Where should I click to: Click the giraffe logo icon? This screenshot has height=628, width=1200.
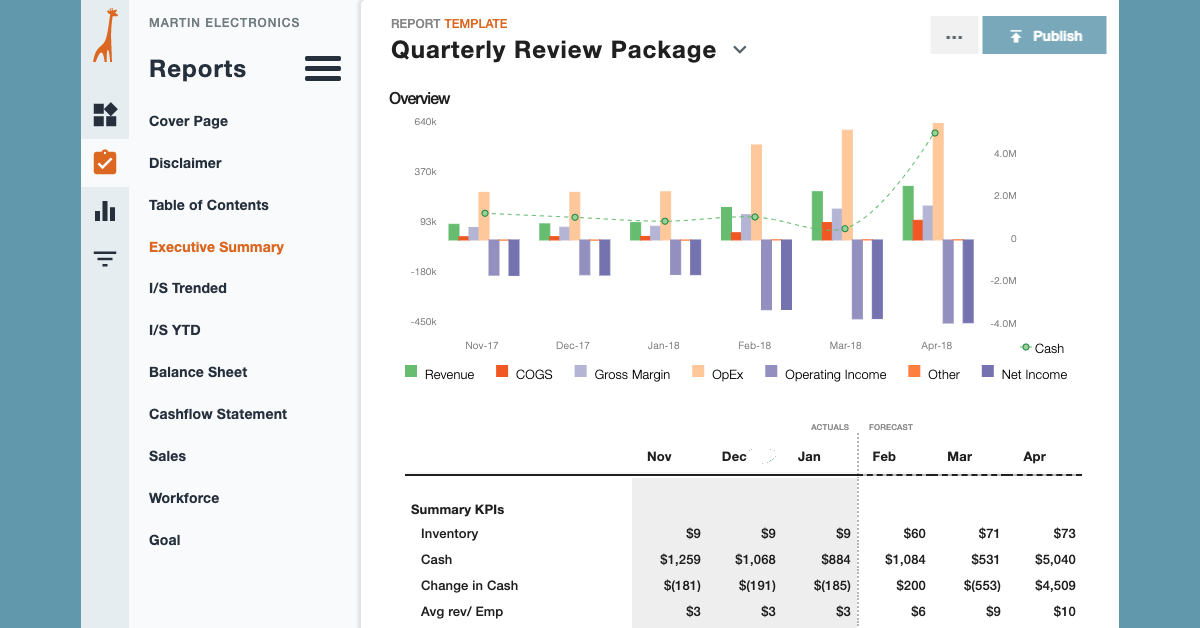click(105, 36)
